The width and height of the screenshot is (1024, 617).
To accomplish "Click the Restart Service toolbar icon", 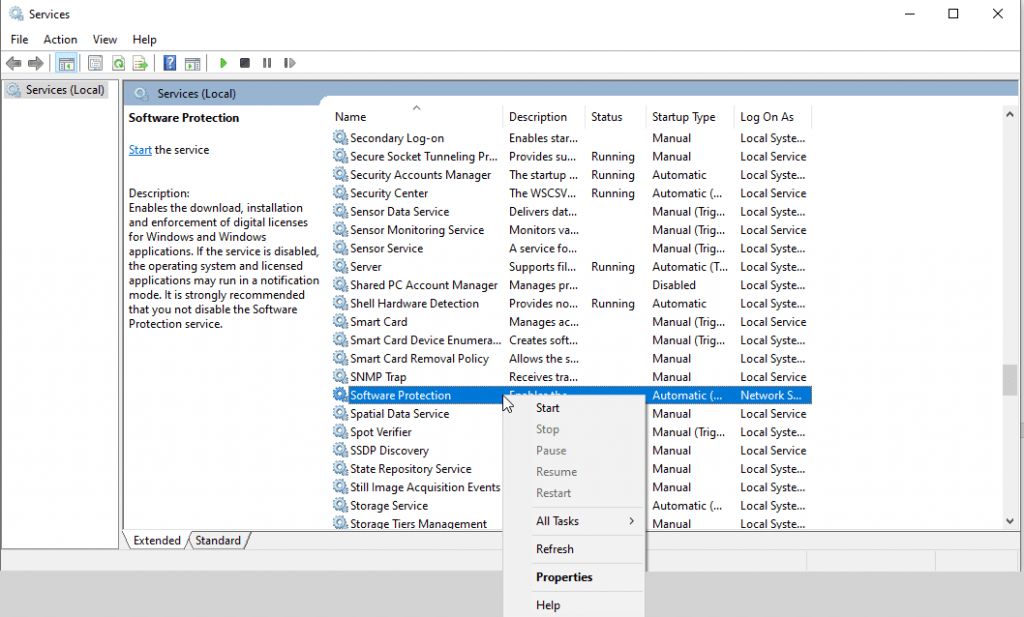I will 290,63.
